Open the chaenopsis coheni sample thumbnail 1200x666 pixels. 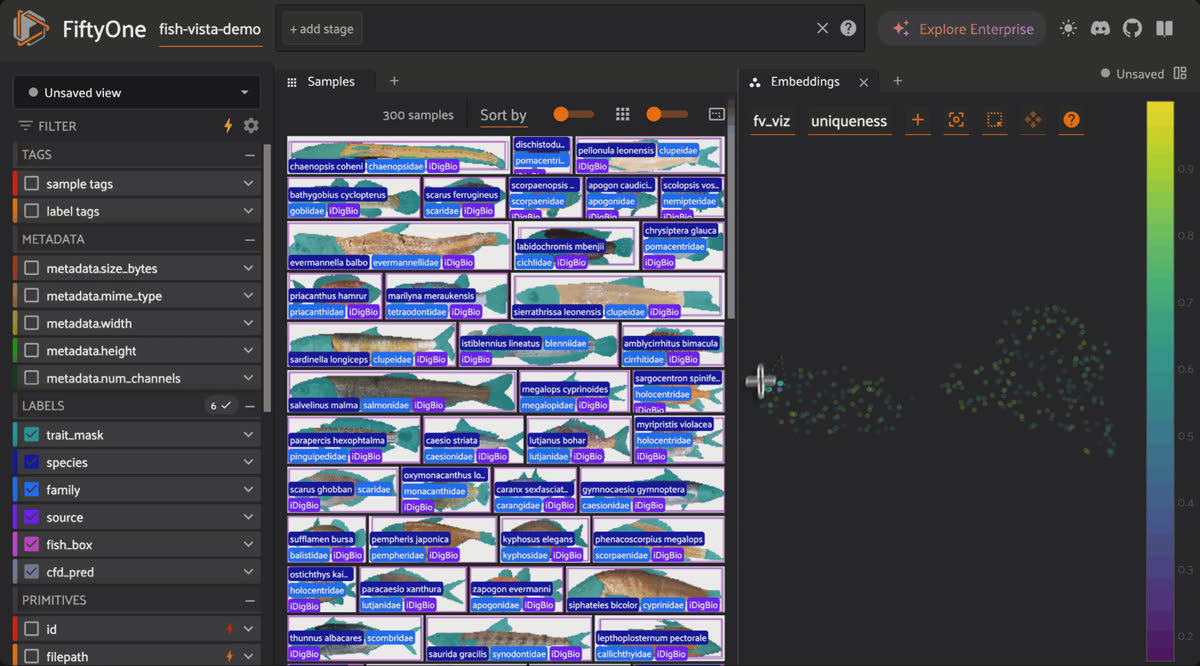point(398,155)
